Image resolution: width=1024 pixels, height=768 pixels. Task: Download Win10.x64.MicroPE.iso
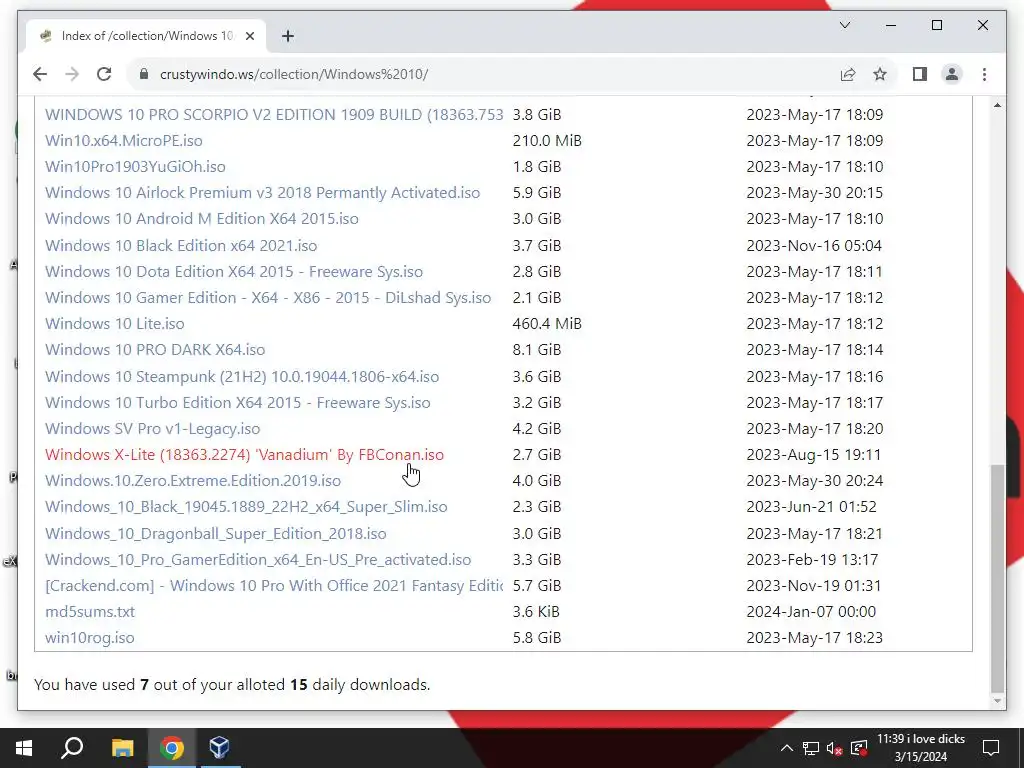click(x=123, y=140)
